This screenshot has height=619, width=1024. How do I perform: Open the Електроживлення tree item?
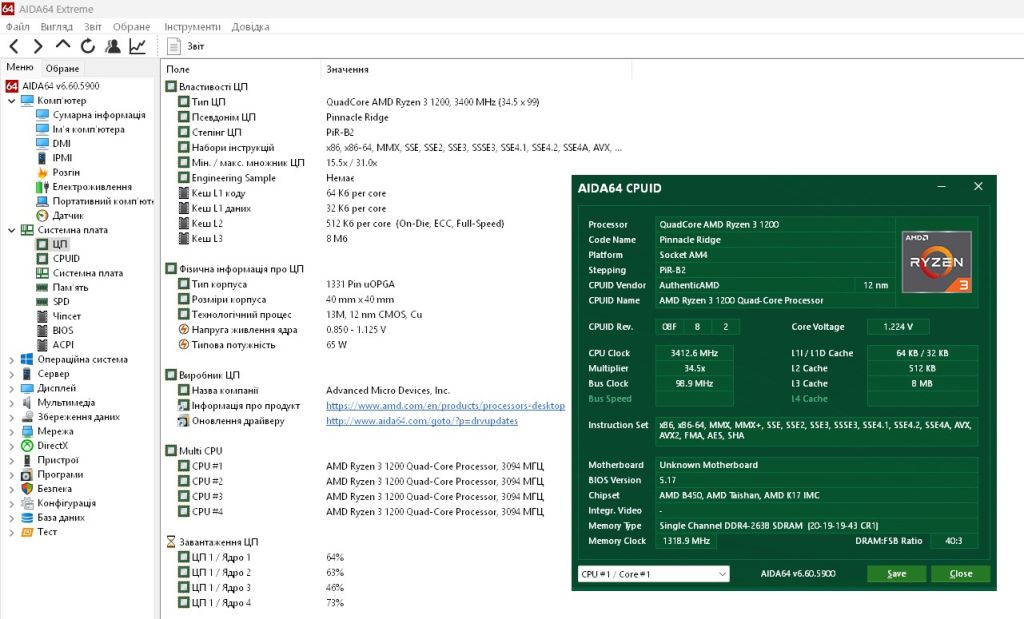pos(92,187)
